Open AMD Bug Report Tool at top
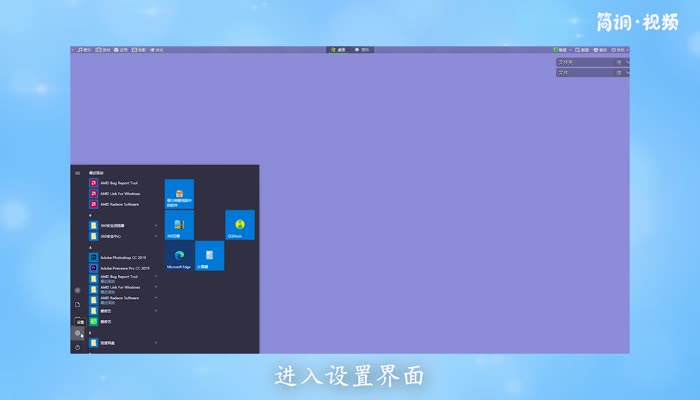700x400 pixels. click(x=118, y=183)
